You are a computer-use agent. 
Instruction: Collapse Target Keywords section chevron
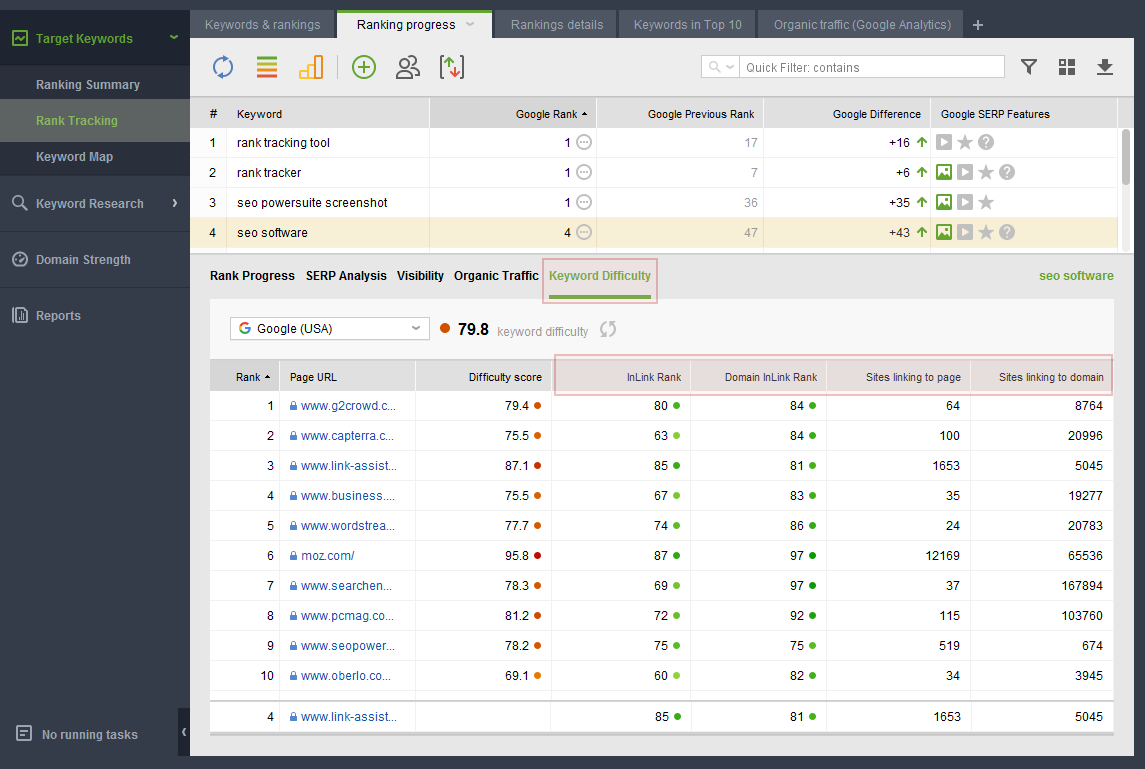pos(174,37)
